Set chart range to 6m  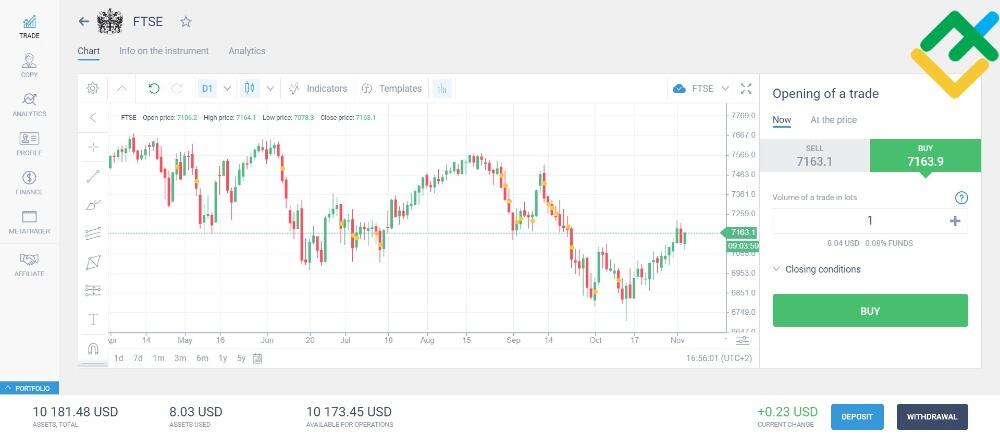coord(202,359)
